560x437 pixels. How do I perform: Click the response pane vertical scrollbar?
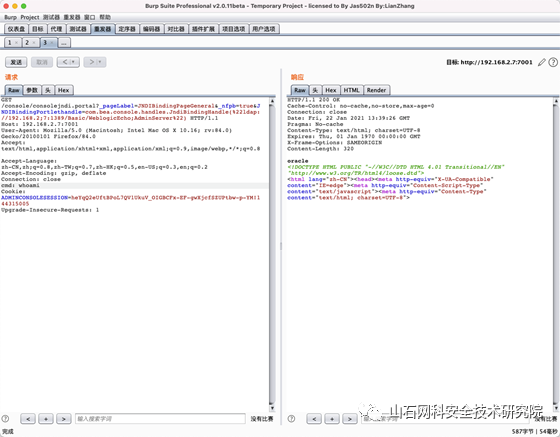coord(556,254)
